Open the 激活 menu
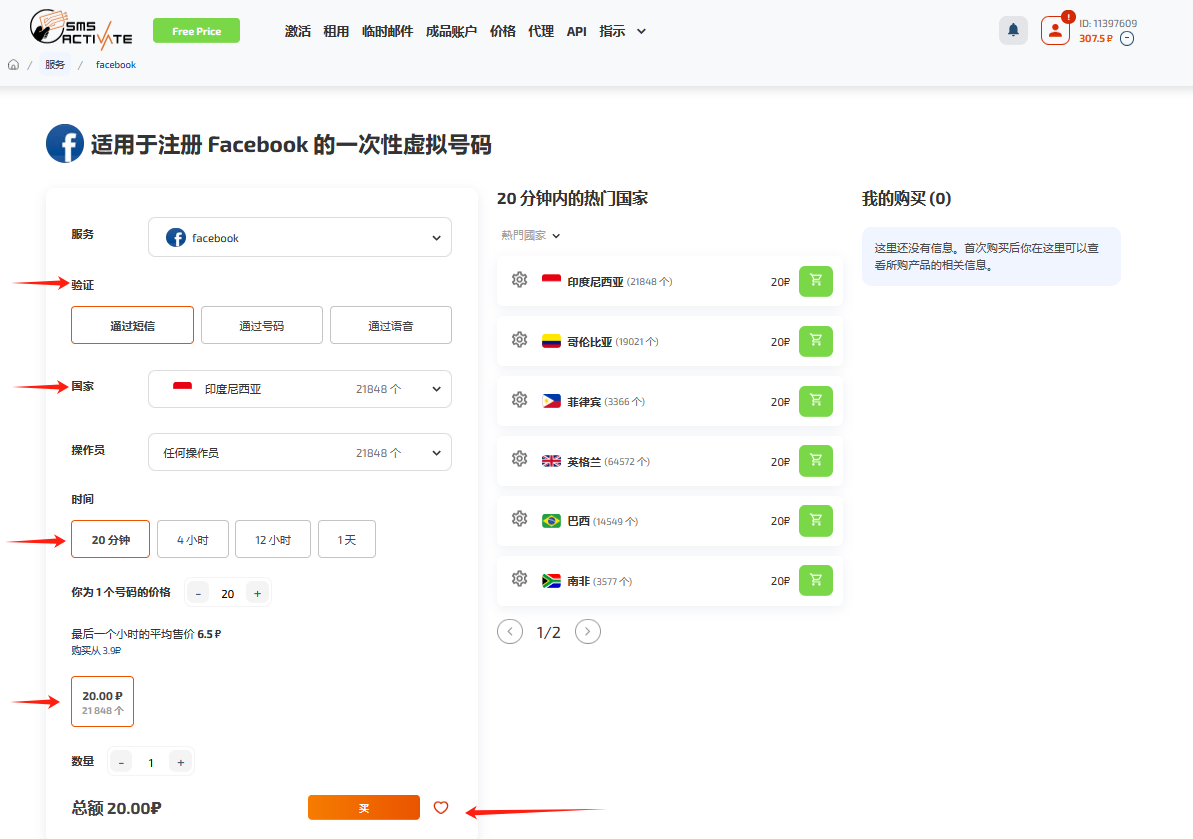 pyautogui.click(x=297, y=31)
